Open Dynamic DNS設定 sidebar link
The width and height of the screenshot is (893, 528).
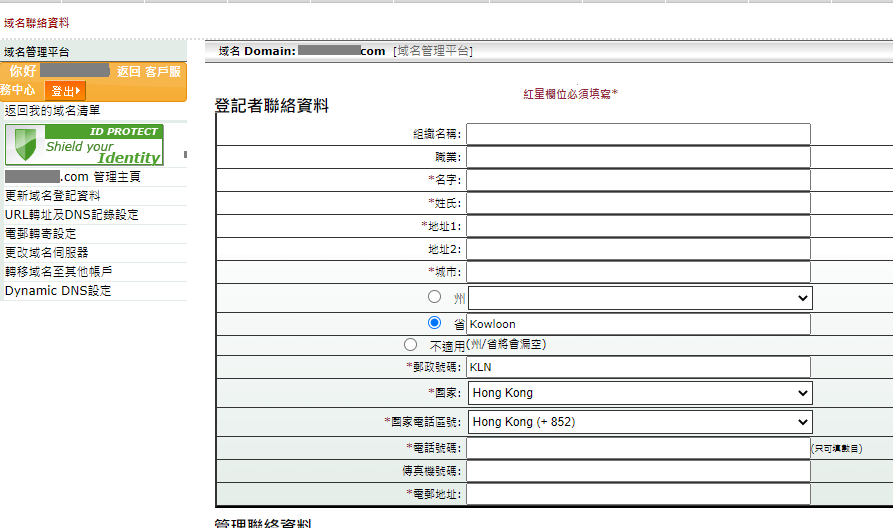click(x=58, y=291)
